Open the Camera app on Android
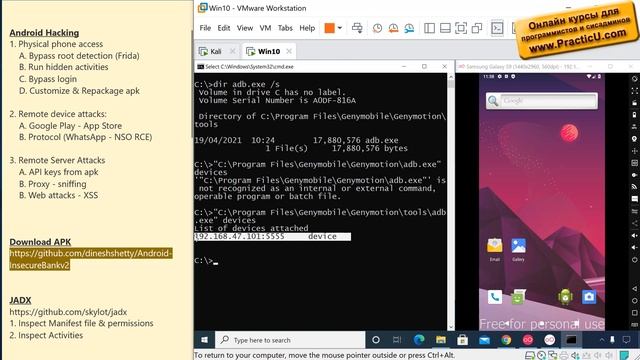Viewport: 640px width, 360px height. (589, 297)
